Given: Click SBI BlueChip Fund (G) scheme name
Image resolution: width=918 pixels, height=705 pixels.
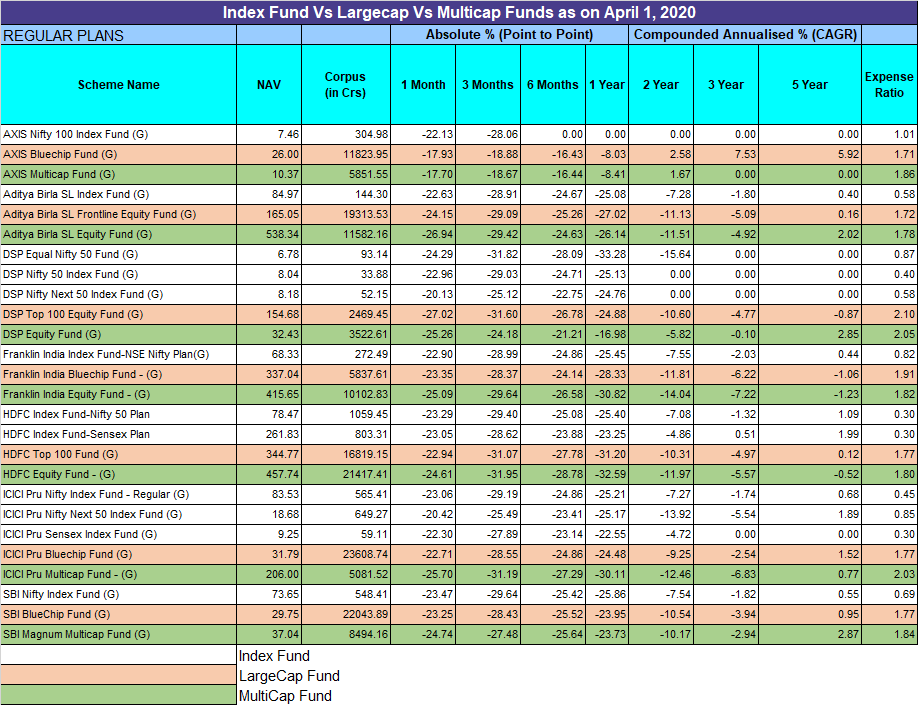Looking at the screenshot, I should point(56,614).
